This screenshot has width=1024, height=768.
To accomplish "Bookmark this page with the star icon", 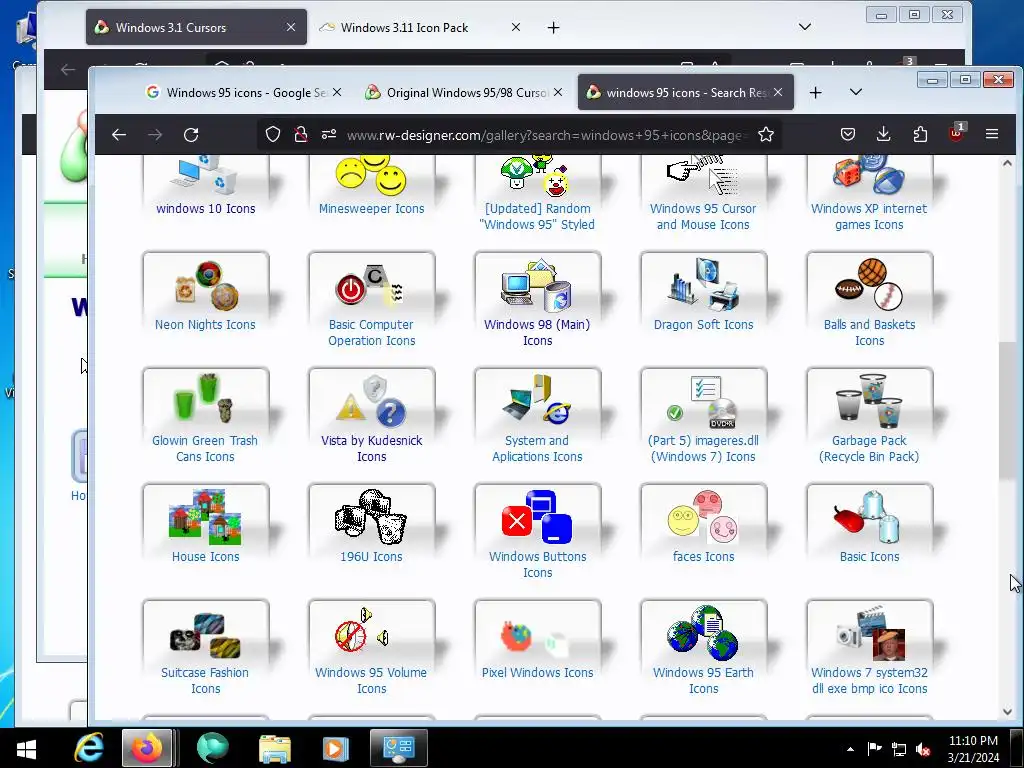I will click(765, 135).
